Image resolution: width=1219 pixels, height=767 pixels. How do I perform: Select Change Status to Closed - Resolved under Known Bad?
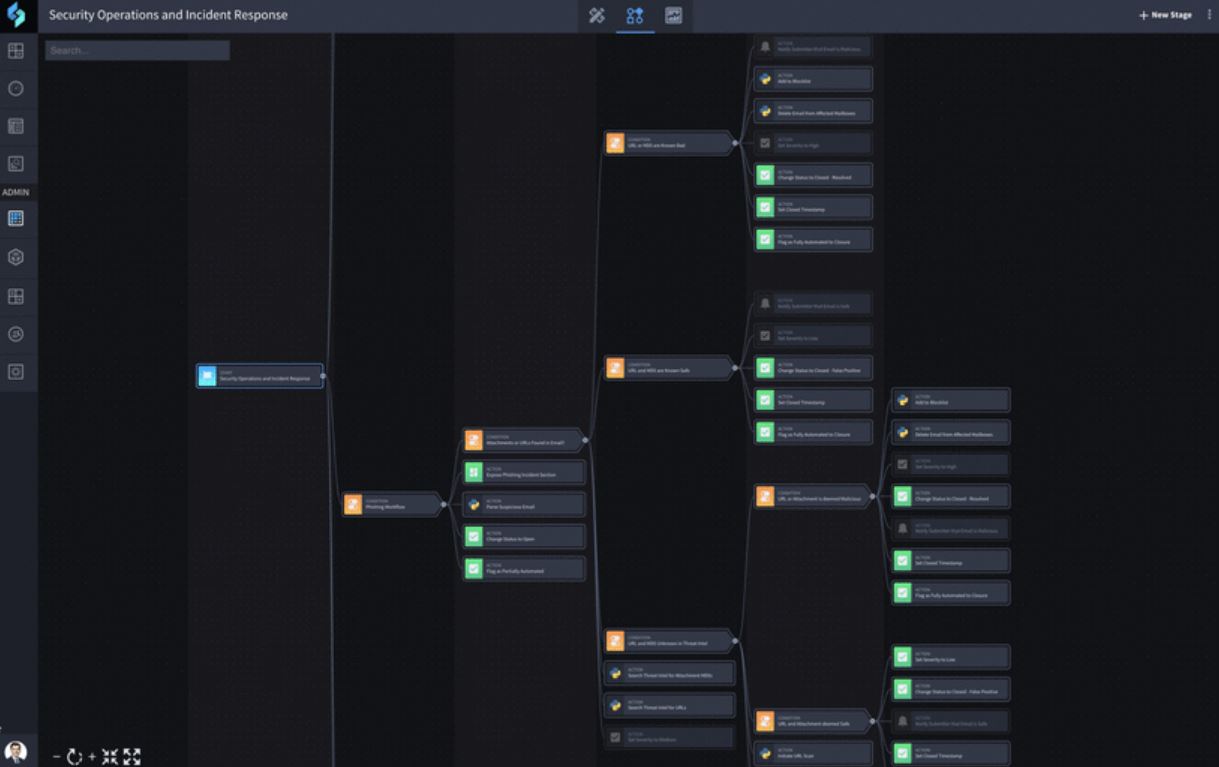coord(813,175)
